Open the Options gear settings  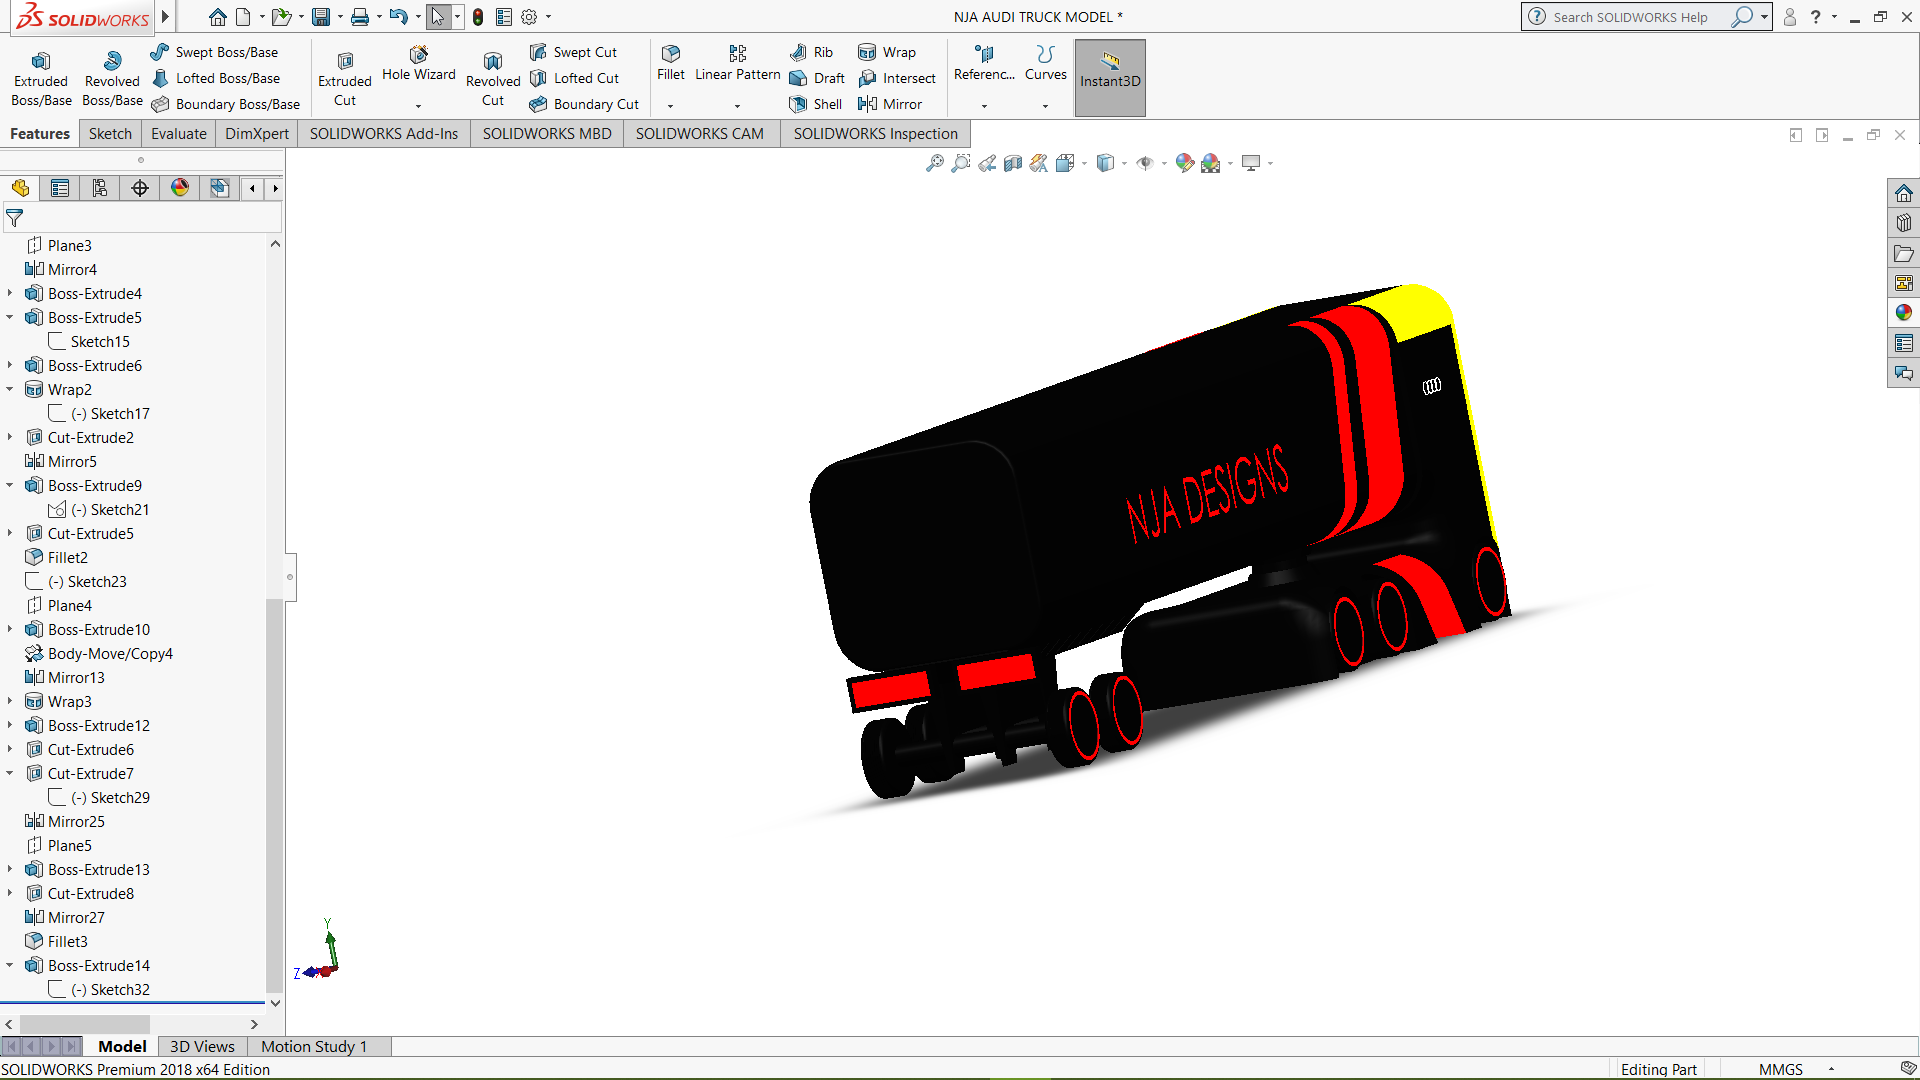529,17
